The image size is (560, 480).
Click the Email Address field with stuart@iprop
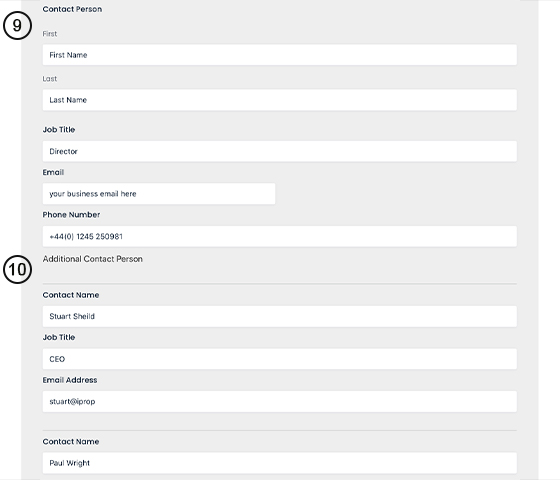pos(280,401)
